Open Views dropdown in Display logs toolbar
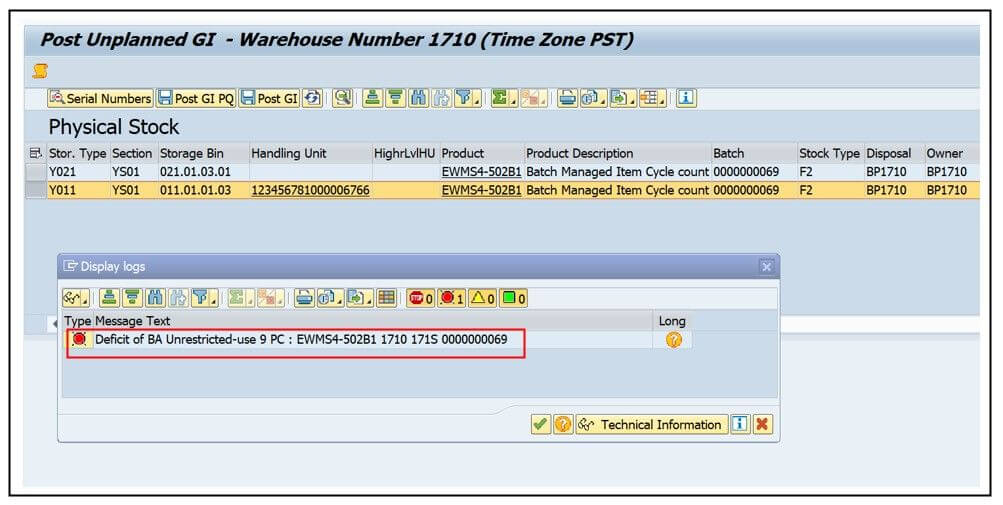1003x505 pixels. [x=330, y=298]
